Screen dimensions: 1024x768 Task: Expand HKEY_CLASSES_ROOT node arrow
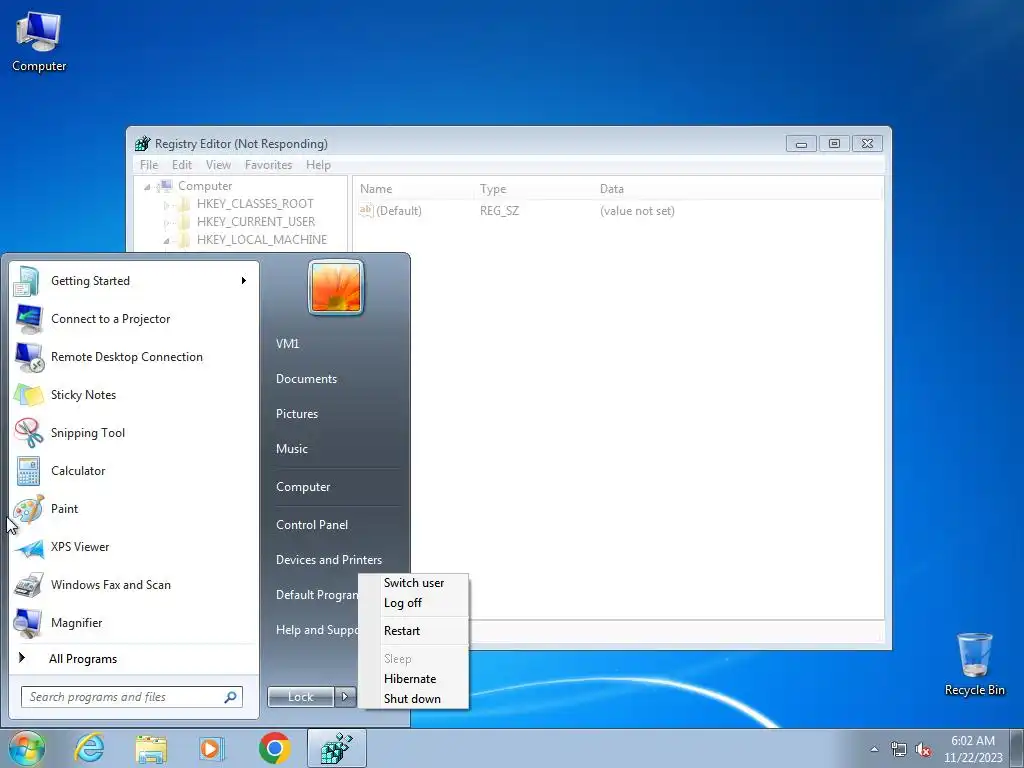167,204
